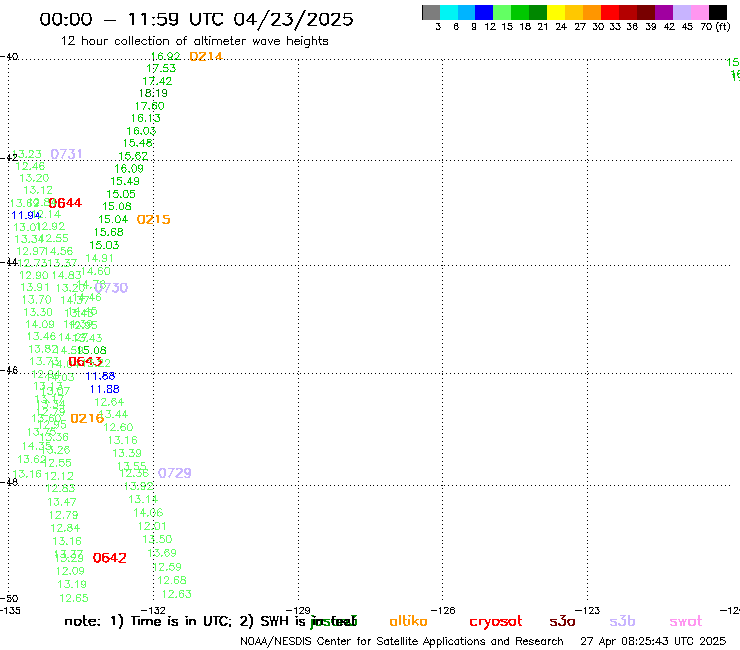The height and width of the screenshot is (650, 740).
Task: Select the blue 11.68 reading
Action: (x=100, y=376)
